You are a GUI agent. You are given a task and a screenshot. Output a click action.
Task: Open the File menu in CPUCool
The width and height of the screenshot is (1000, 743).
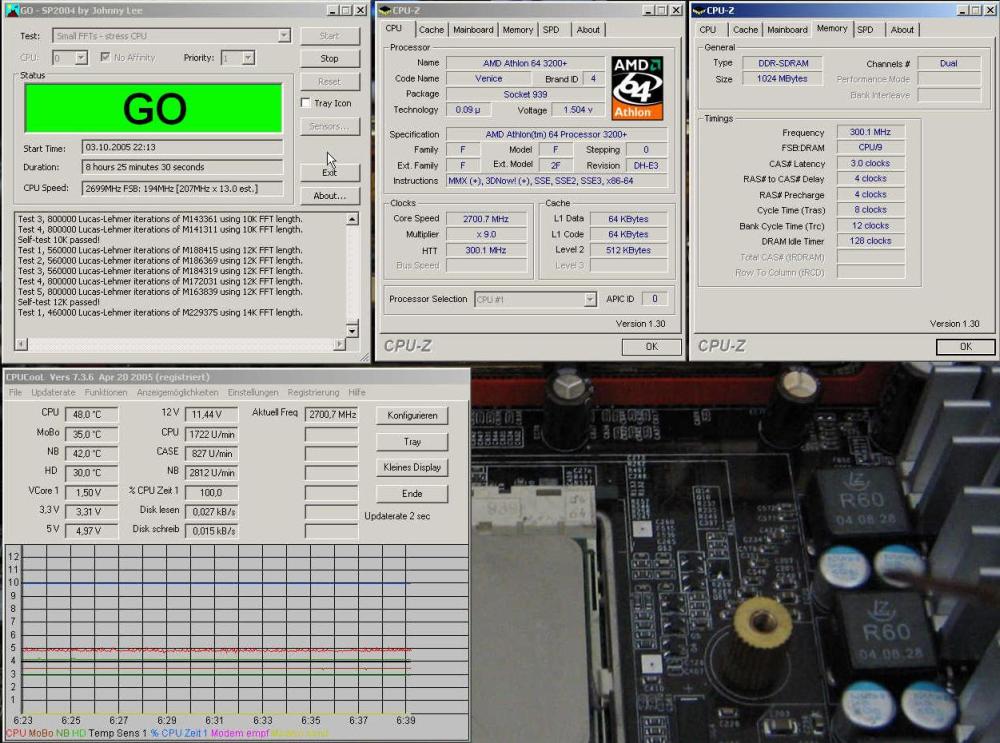pyautogui.click(x=15, y=392)
